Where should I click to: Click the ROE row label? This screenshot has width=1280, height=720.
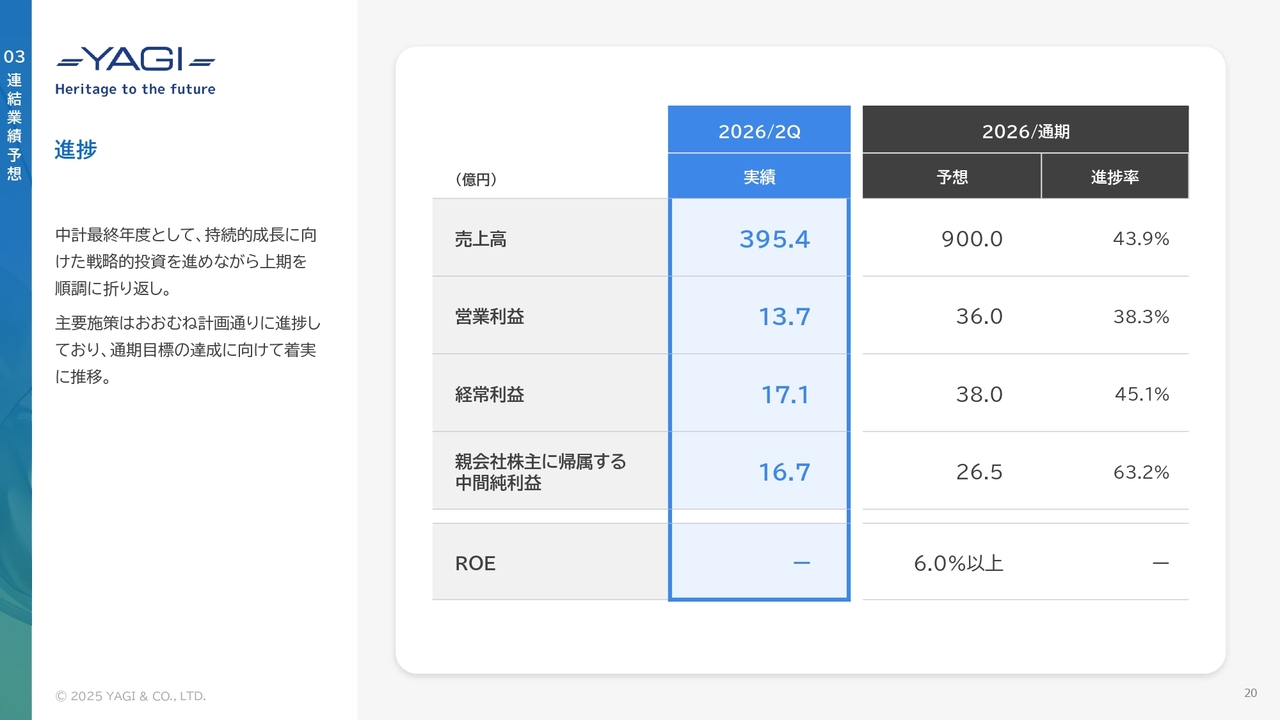[475, 563]
